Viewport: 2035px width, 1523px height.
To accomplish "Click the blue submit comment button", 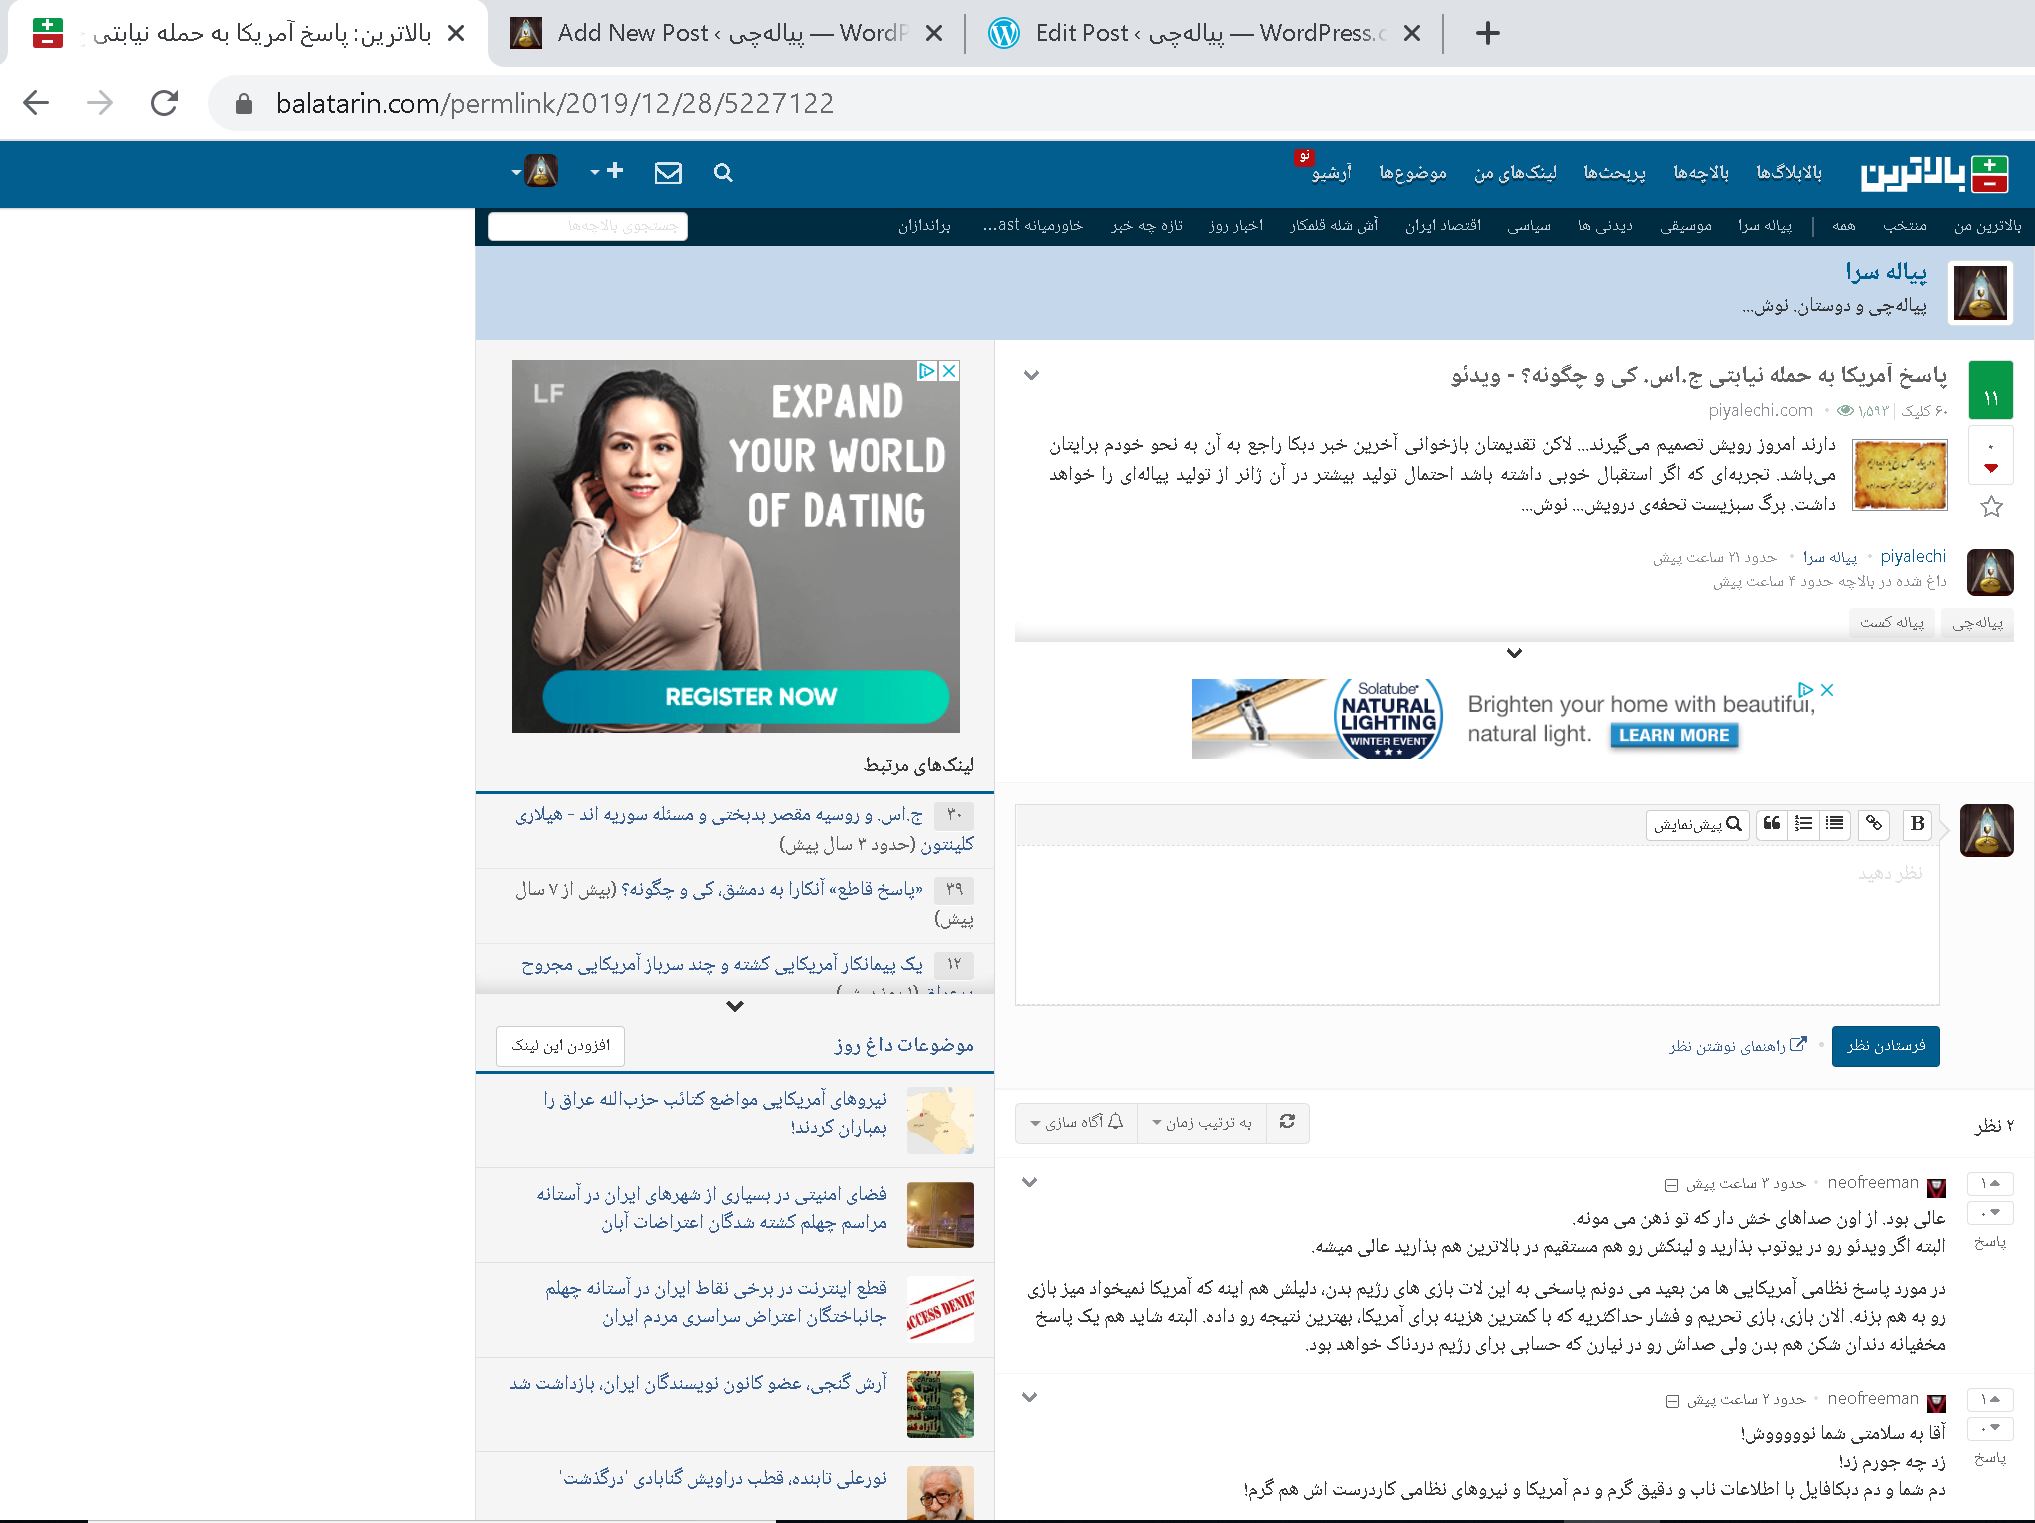I will (x=1885, y=1046).
